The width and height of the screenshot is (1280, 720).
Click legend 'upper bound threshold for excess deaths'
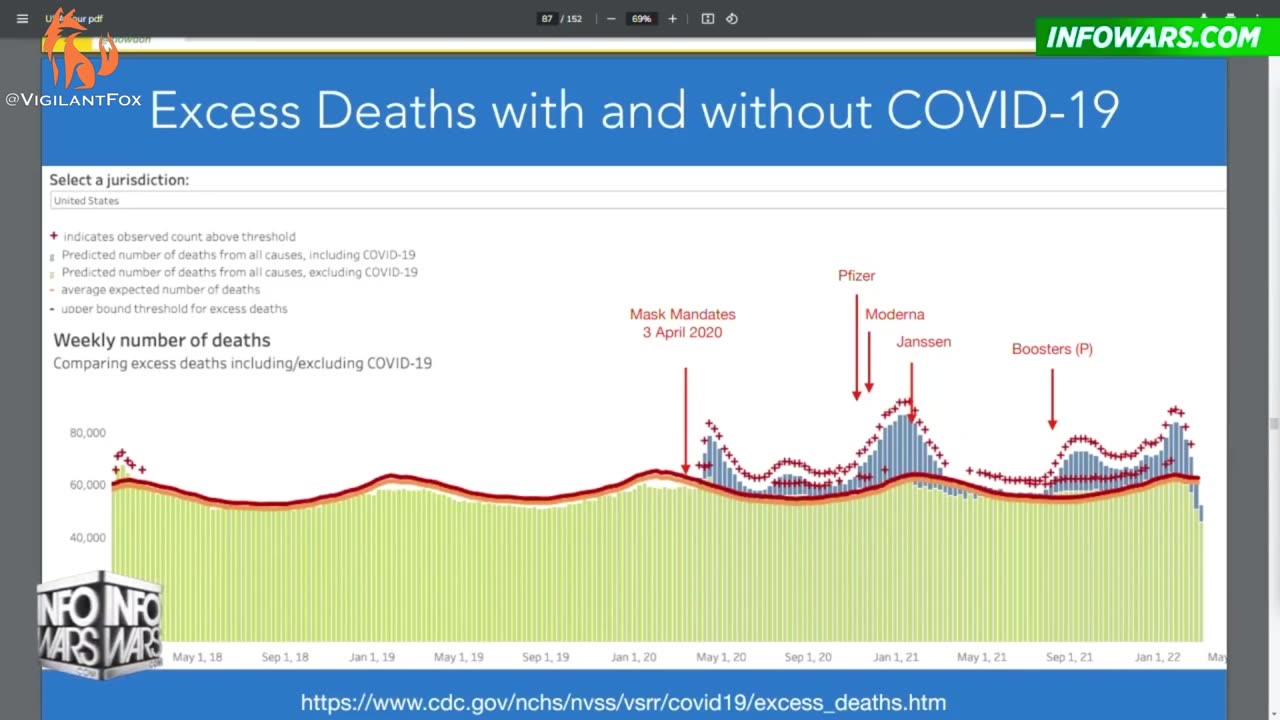point(174,309)
